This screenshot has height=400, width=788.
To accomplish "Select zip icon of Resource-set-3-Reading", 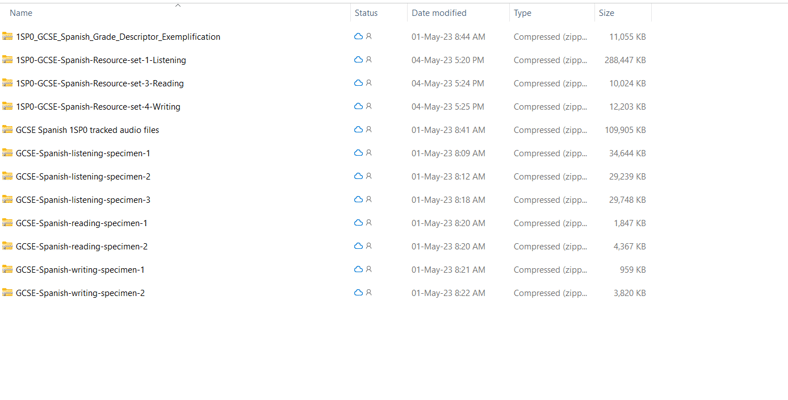I will pyautogui.click(x=7, y=83).
